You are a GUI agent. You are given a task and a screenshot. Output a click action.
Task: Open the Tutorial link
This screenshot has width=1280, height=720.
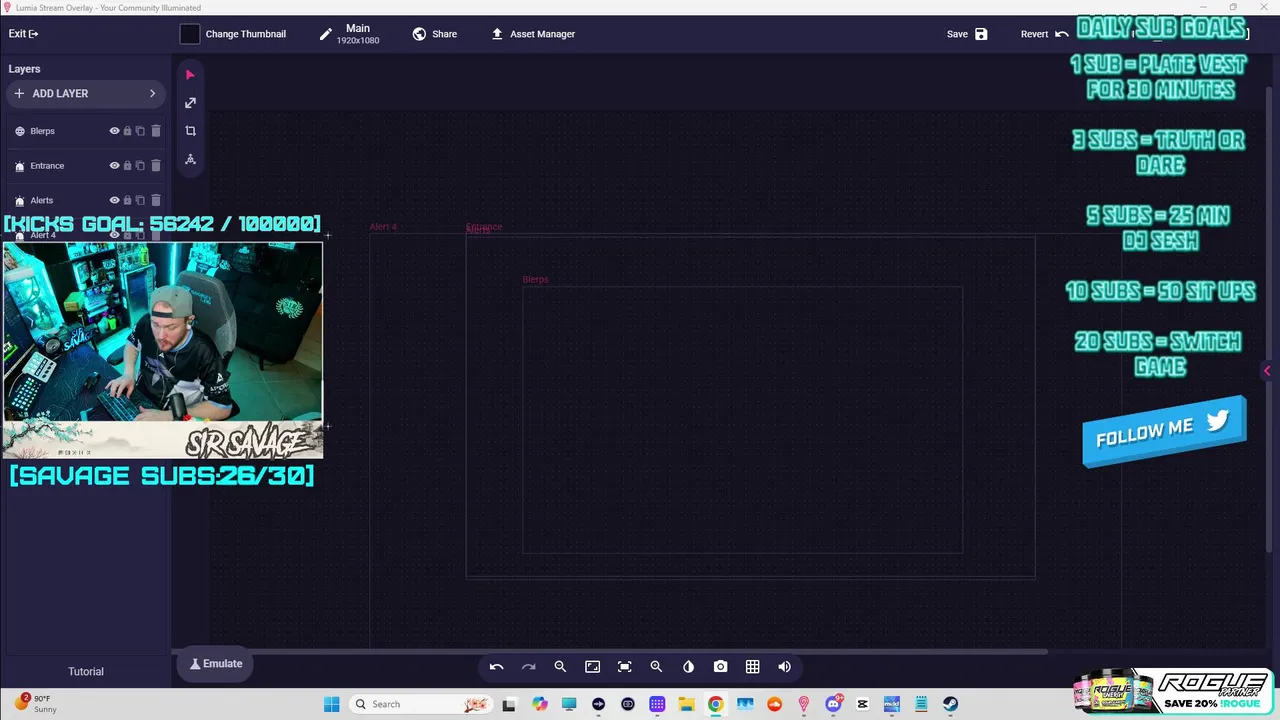pyautogui.click(x=86, y=672)
